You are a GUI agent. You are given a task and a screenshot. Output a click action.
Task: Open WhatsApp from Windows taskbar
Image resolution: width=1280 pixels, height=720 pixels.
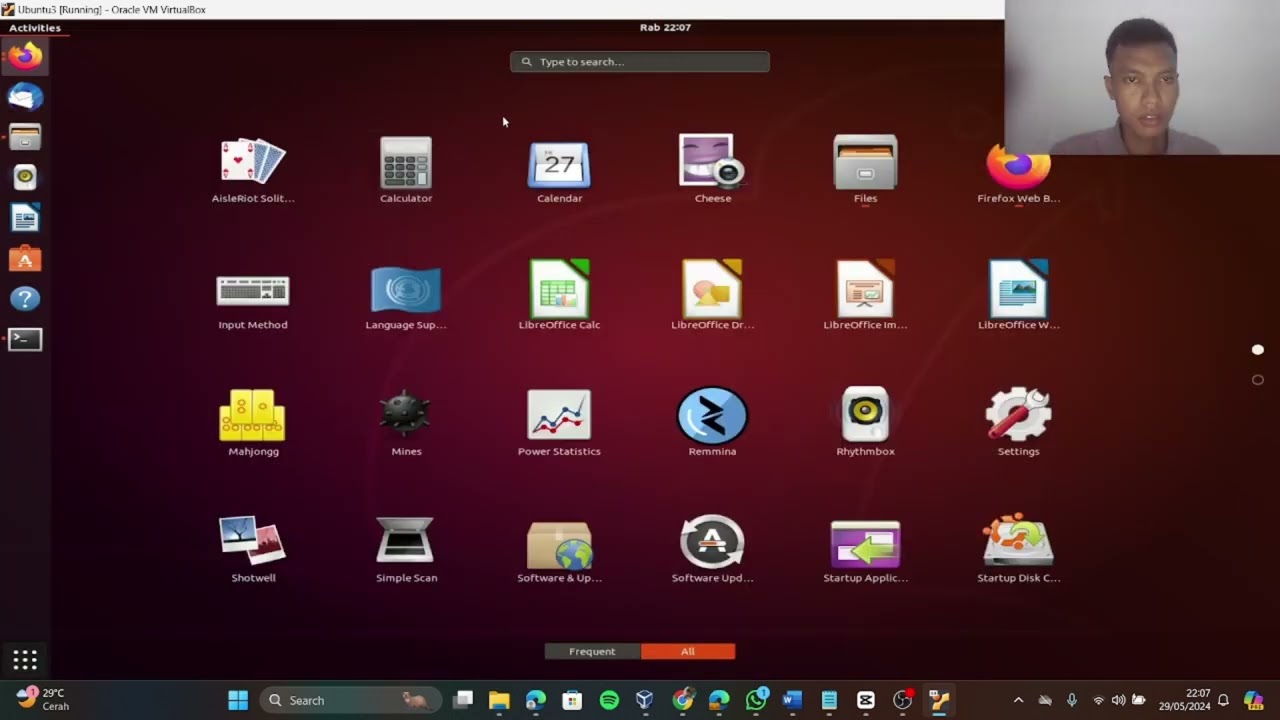(x=756, y=700)
